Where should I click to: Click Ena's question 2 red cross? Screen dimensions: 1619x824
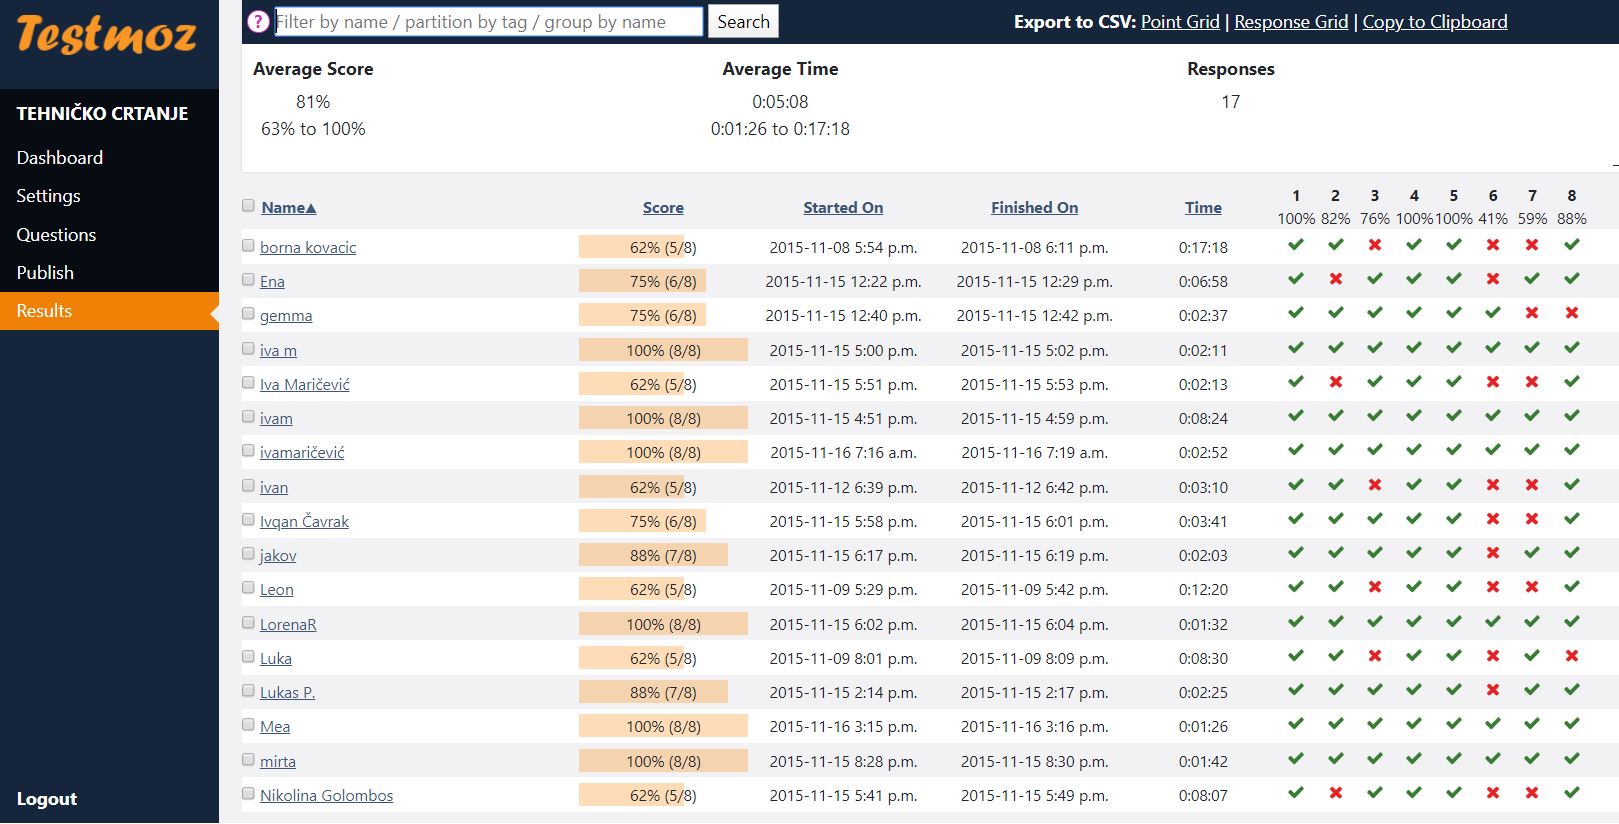tap(1335, 279)
